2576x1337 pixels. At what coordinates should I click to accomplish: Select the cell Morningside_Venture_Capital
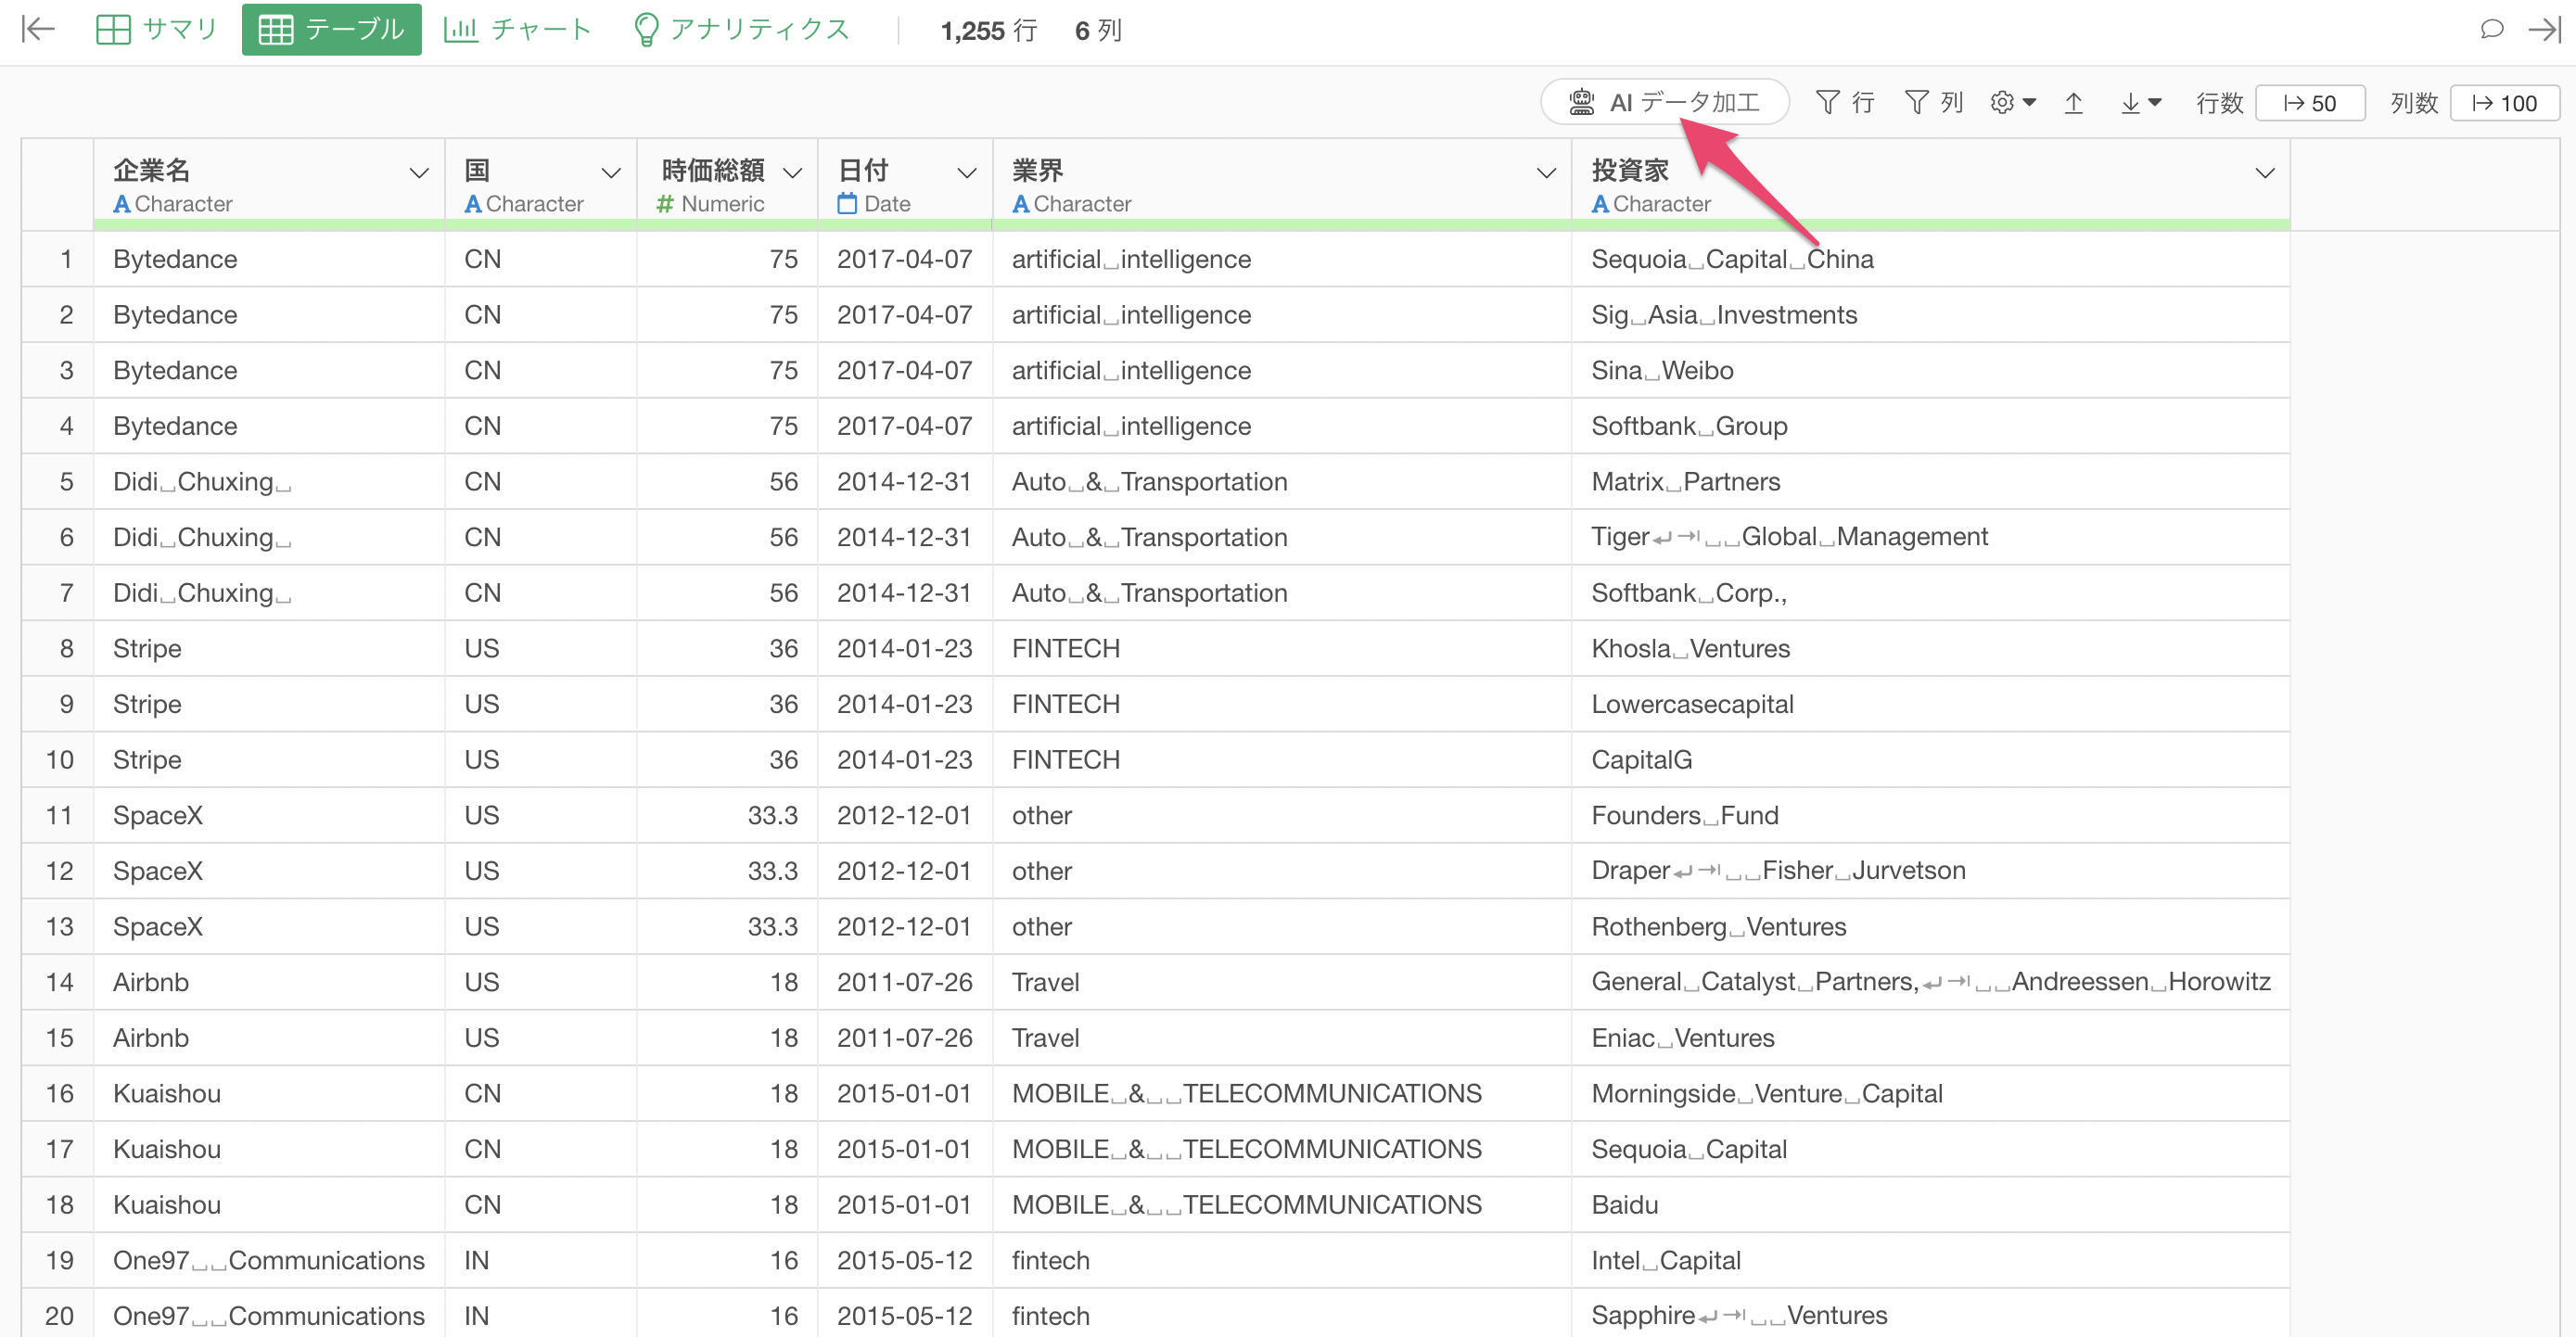[x=1930, y=1093]
